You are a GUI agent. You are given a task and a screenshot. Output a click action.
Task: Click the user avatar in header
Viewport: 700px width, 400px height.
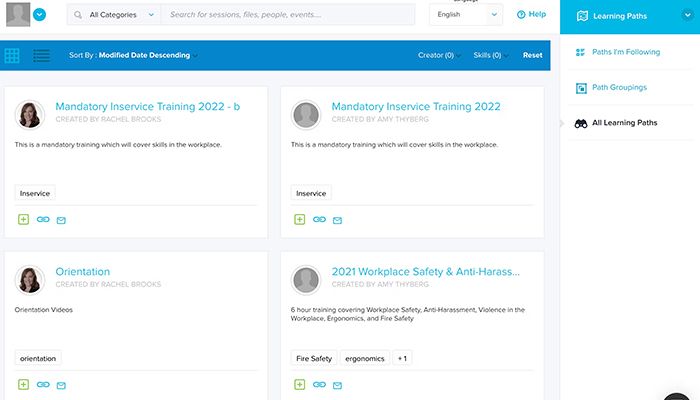(18, 14)
